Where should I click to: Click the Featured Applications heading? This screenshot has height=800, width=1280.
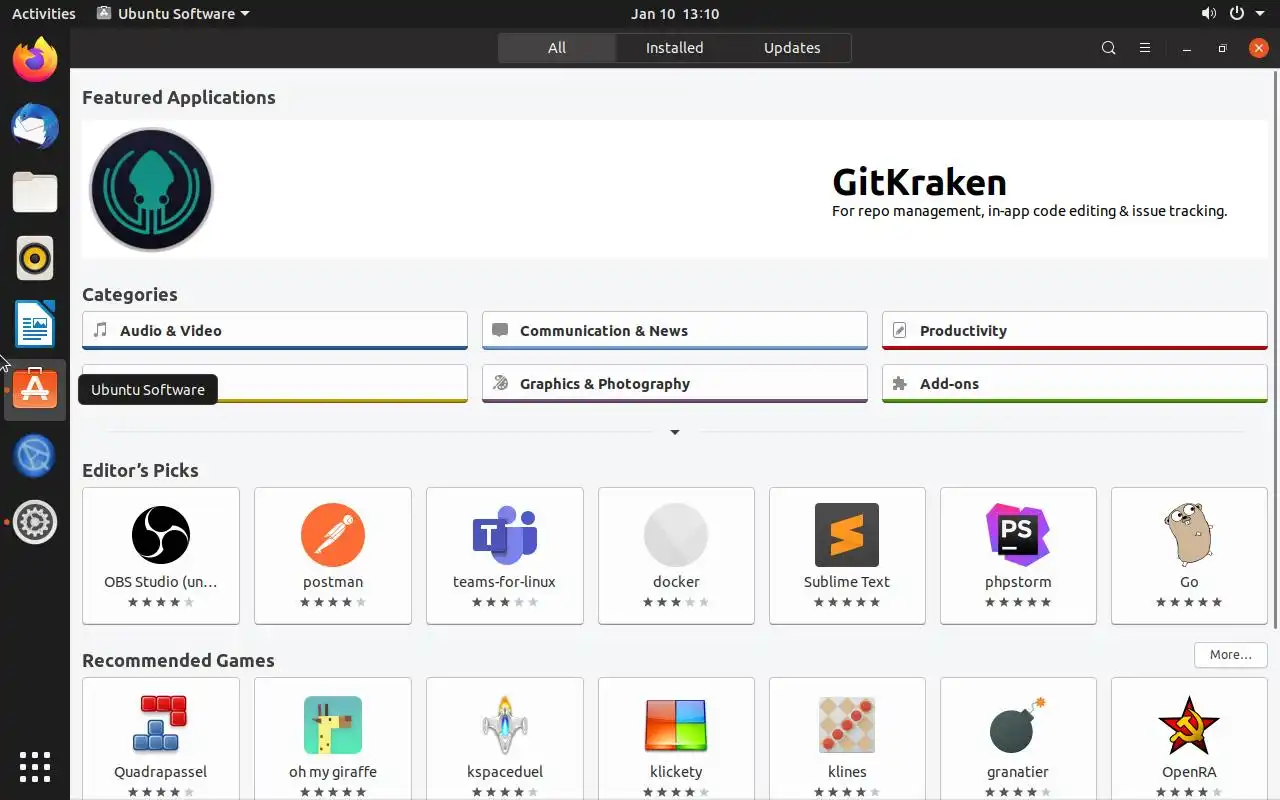tap(179, 98)
